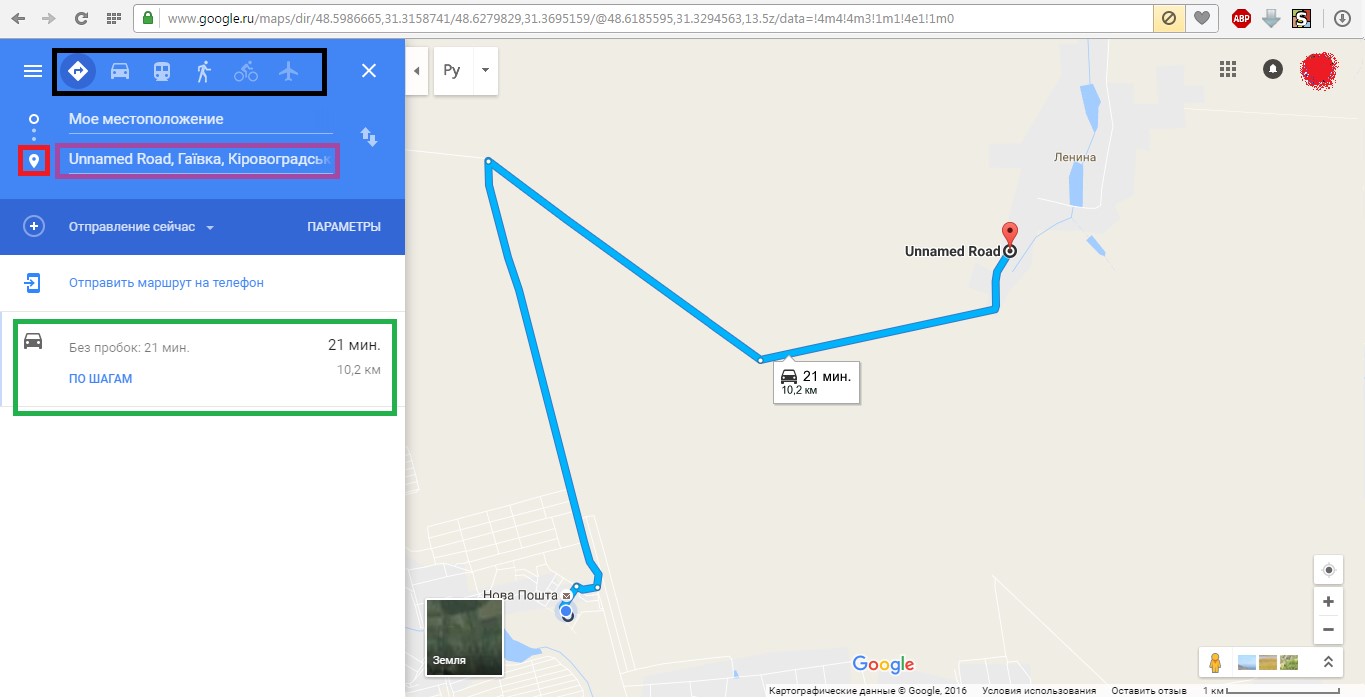Add a destination with plus icon
1365x699 pixels.
(x=34, y=227)
